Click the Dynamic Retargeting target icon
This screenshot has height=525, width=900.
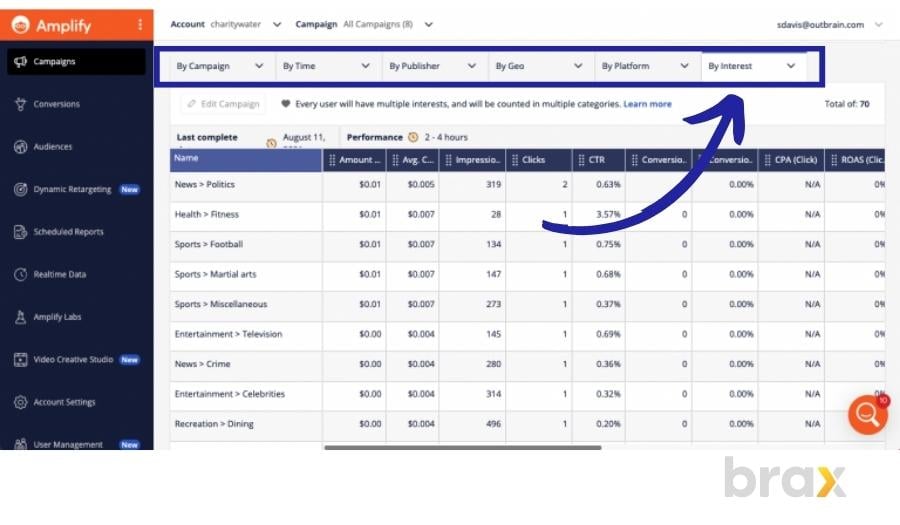[20, 189]
